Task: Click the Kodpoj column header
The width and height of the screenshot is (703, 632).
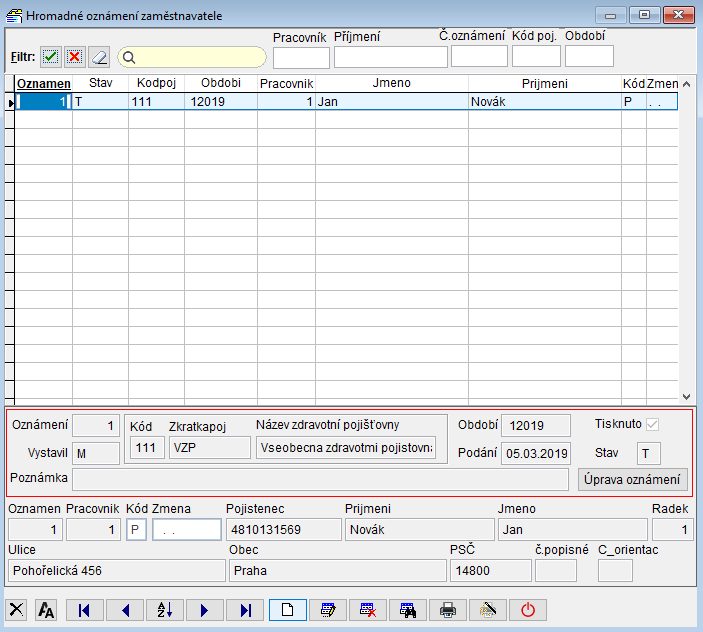Action: (156, 83)
